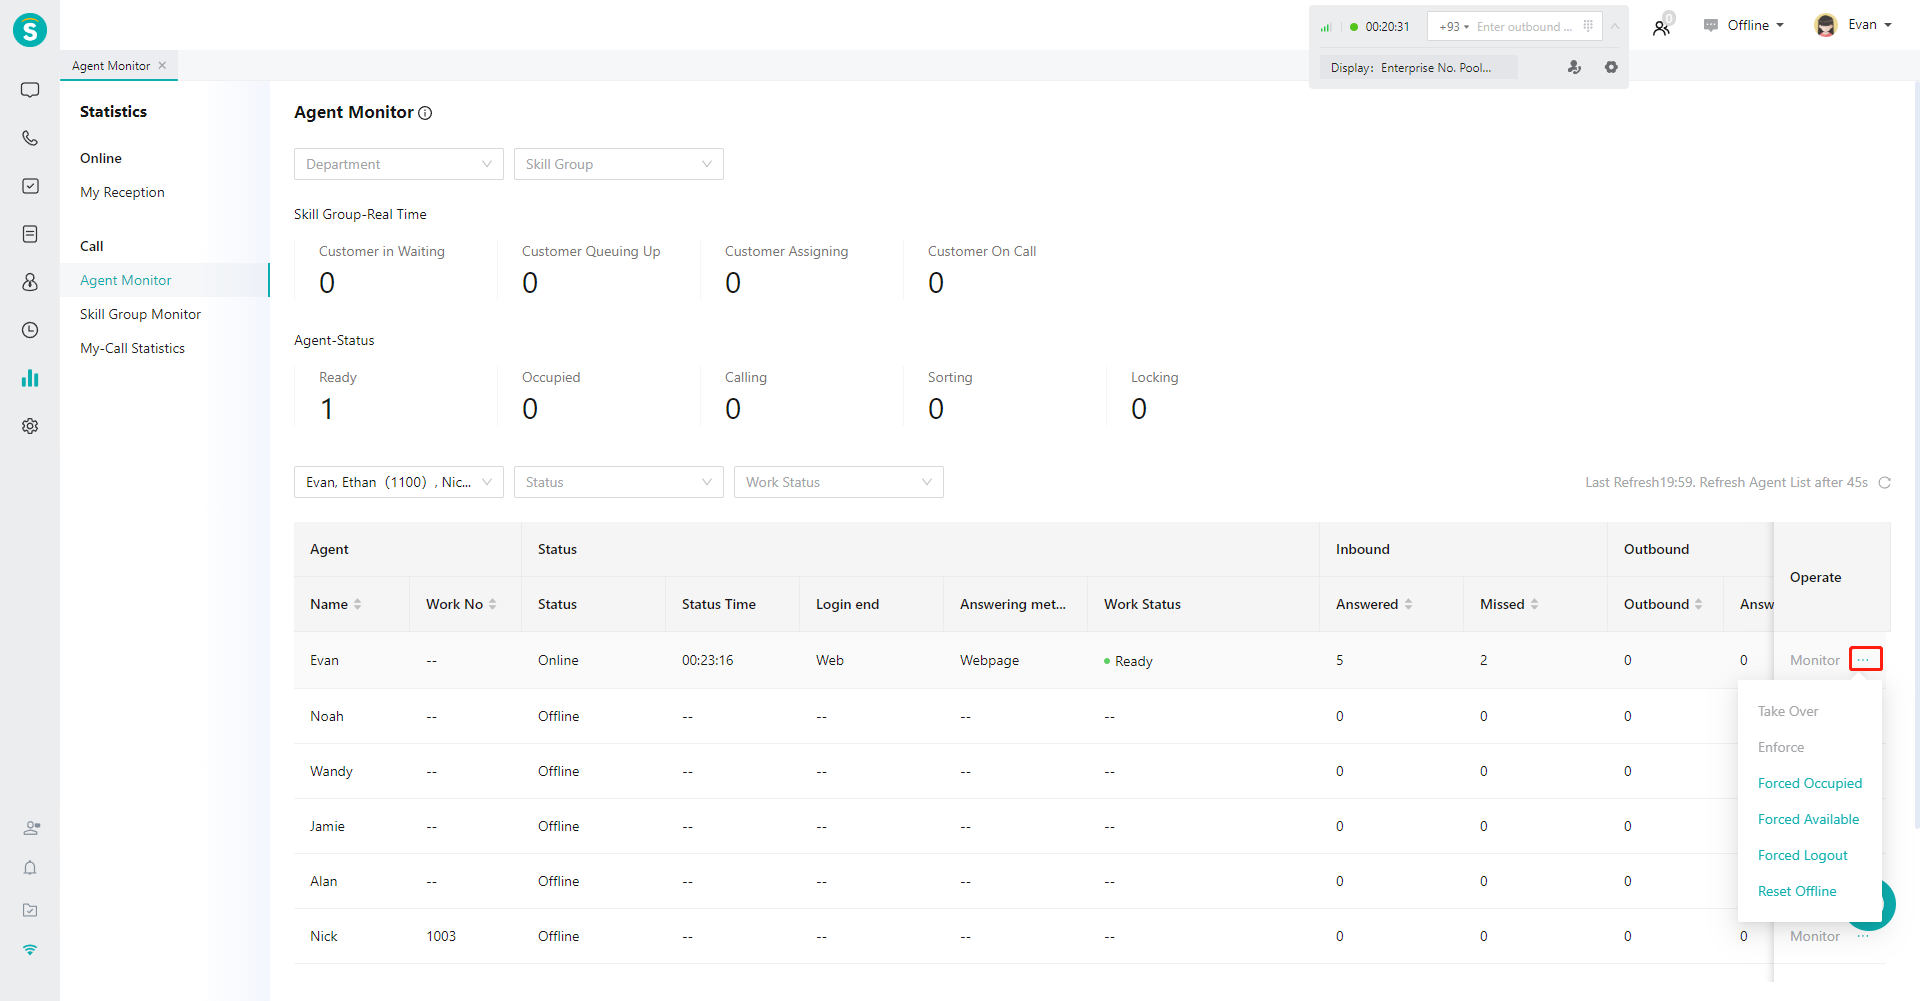
Task: Open the dial pad keypad icon
Action: tap(1588, 26)
